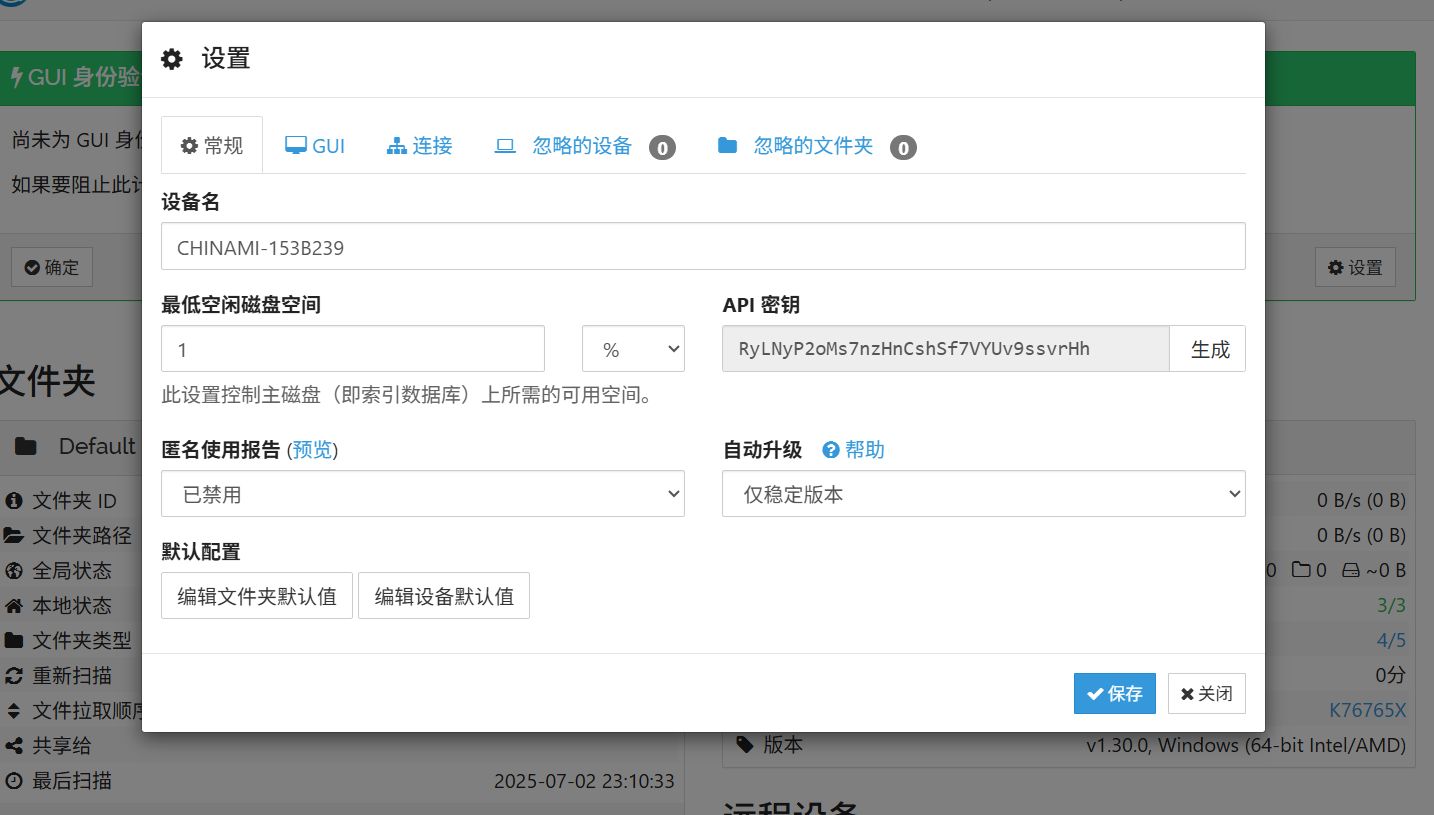Click the 文件夹类型 folder icon
This screenshot has height=815, width=1434.
[14, 640]
